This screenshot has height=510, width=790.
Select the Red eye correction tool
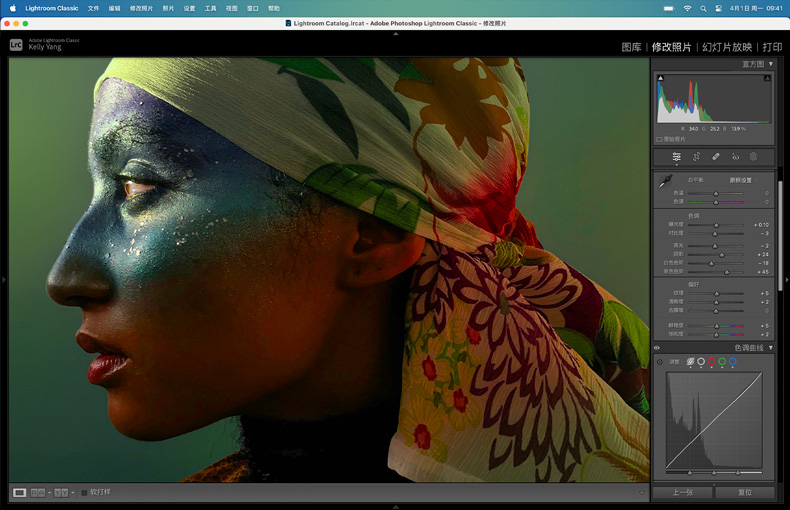(x=735, y=157)
